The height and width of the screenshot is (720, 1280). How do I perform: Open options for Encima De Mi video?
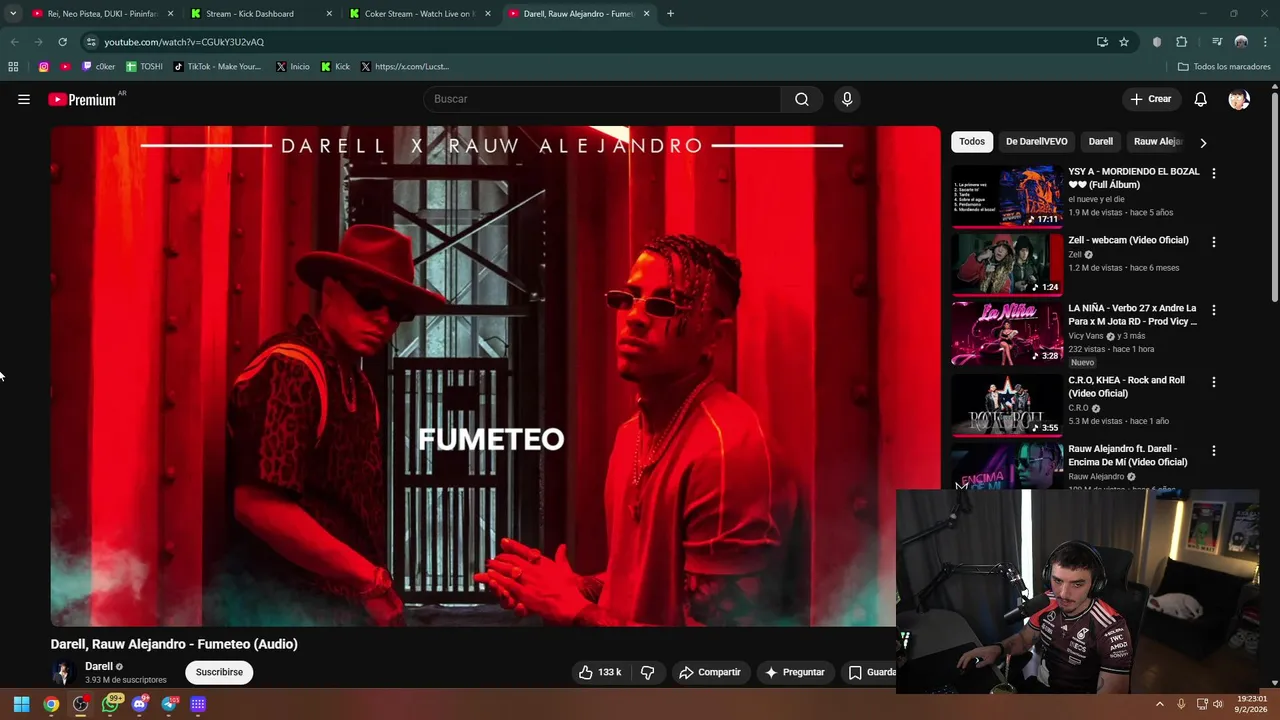point(1214,451)
